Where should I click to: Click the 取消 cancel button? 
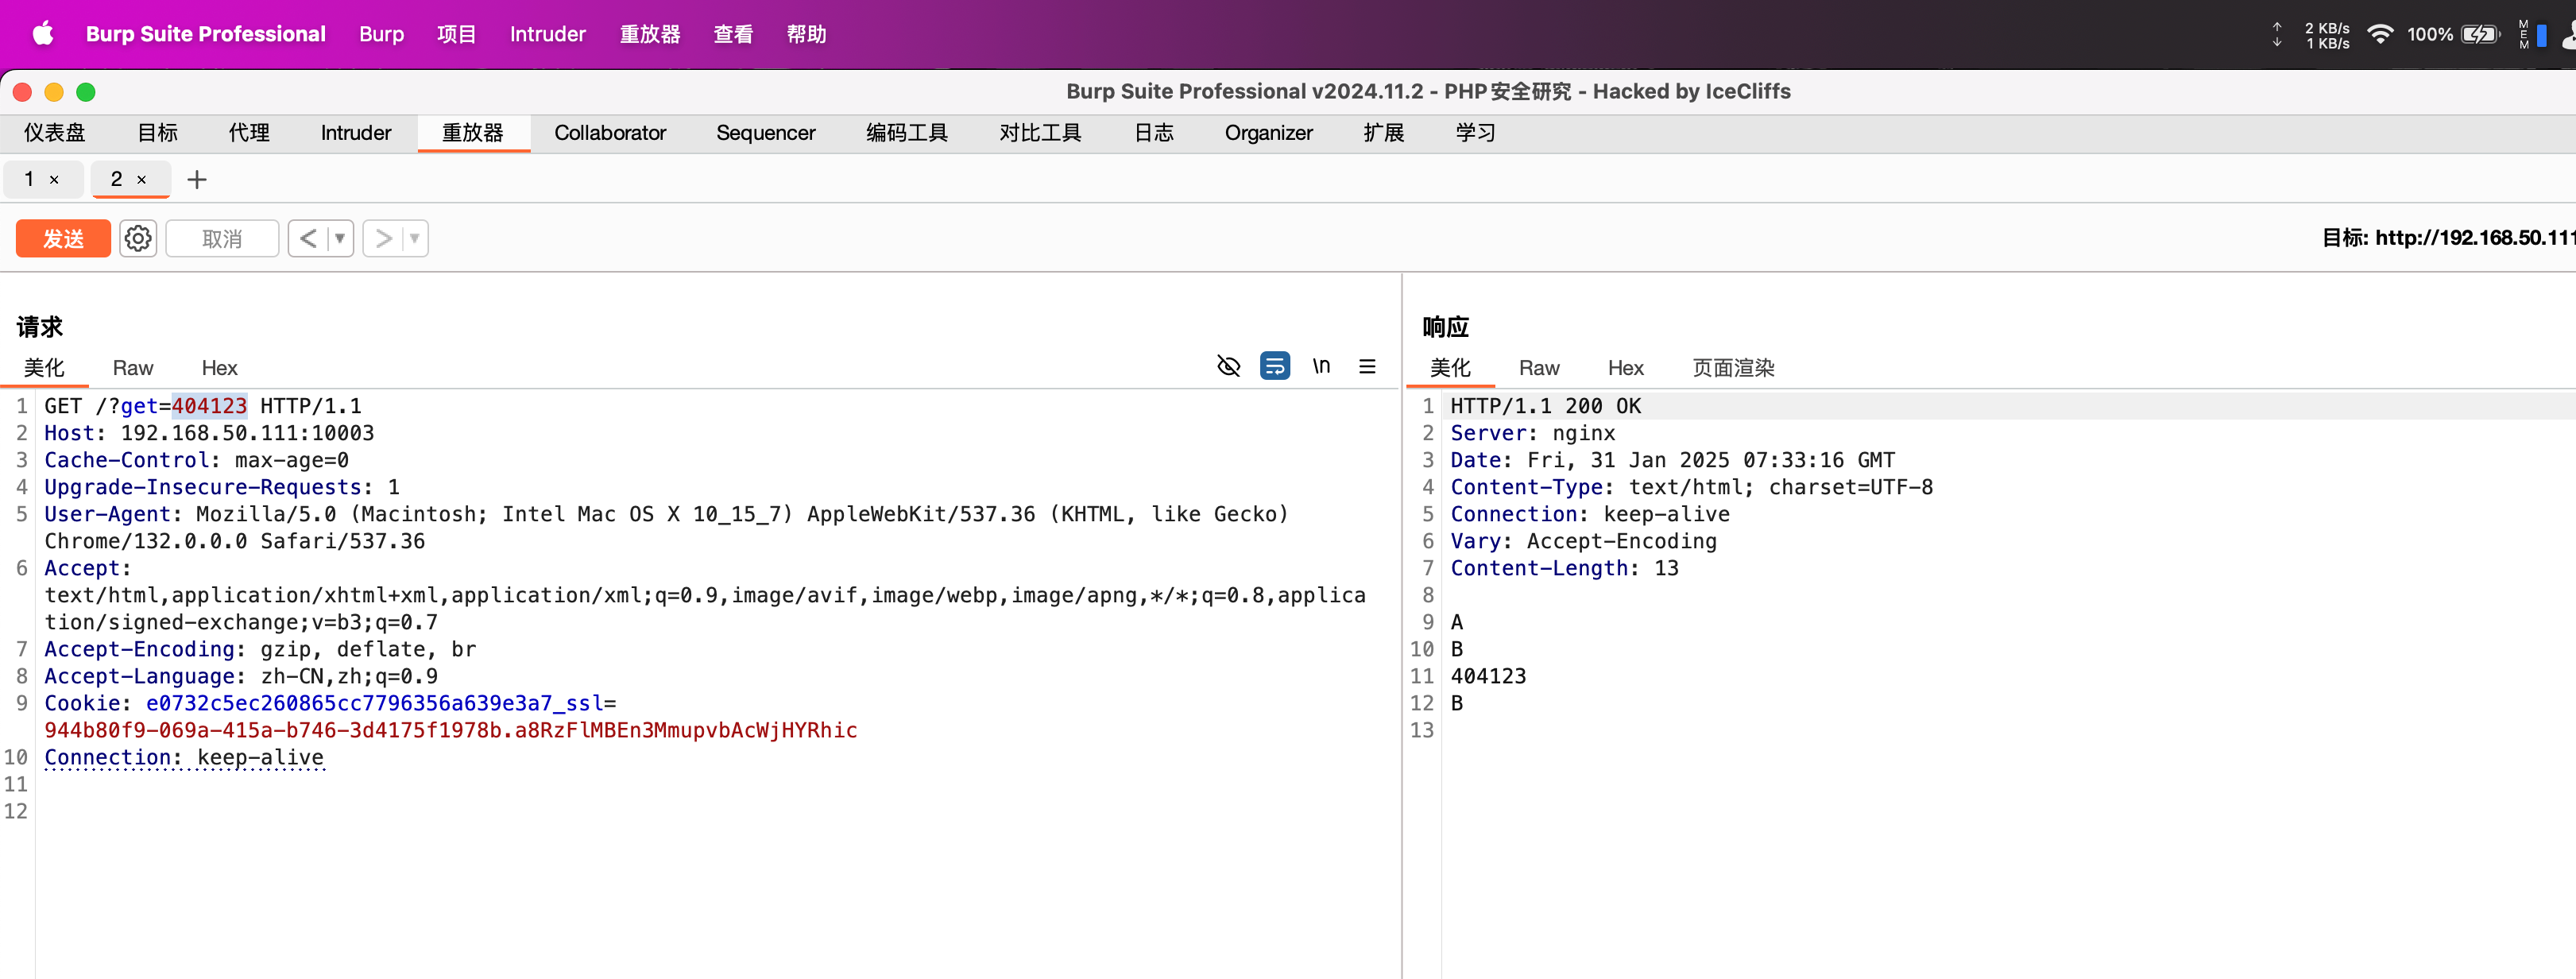(222, 239)
